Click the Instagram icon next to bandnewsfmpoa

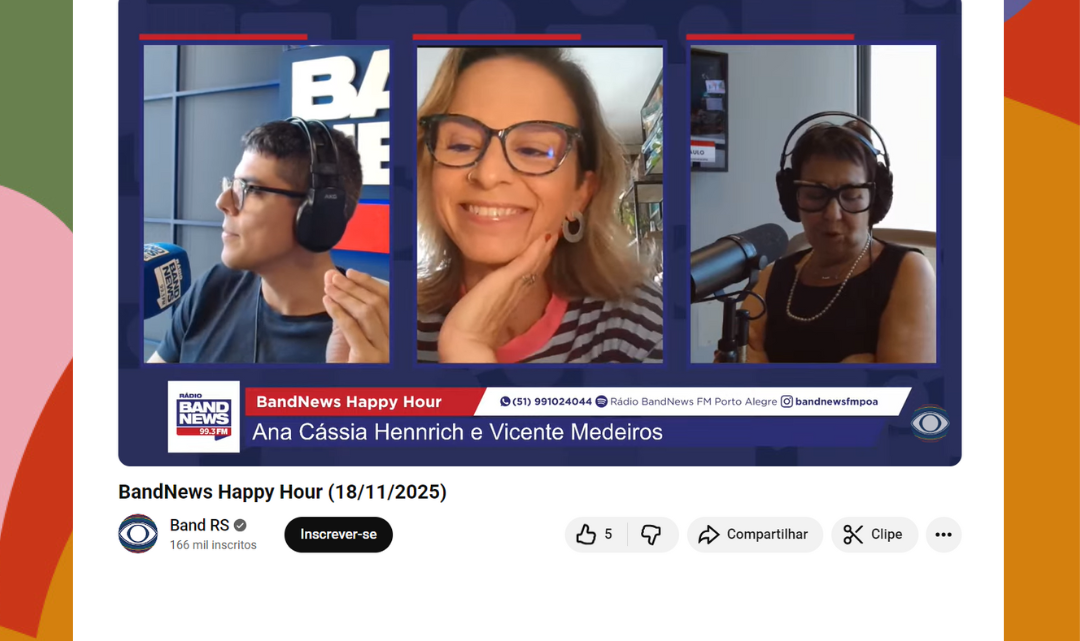point(785,402)
